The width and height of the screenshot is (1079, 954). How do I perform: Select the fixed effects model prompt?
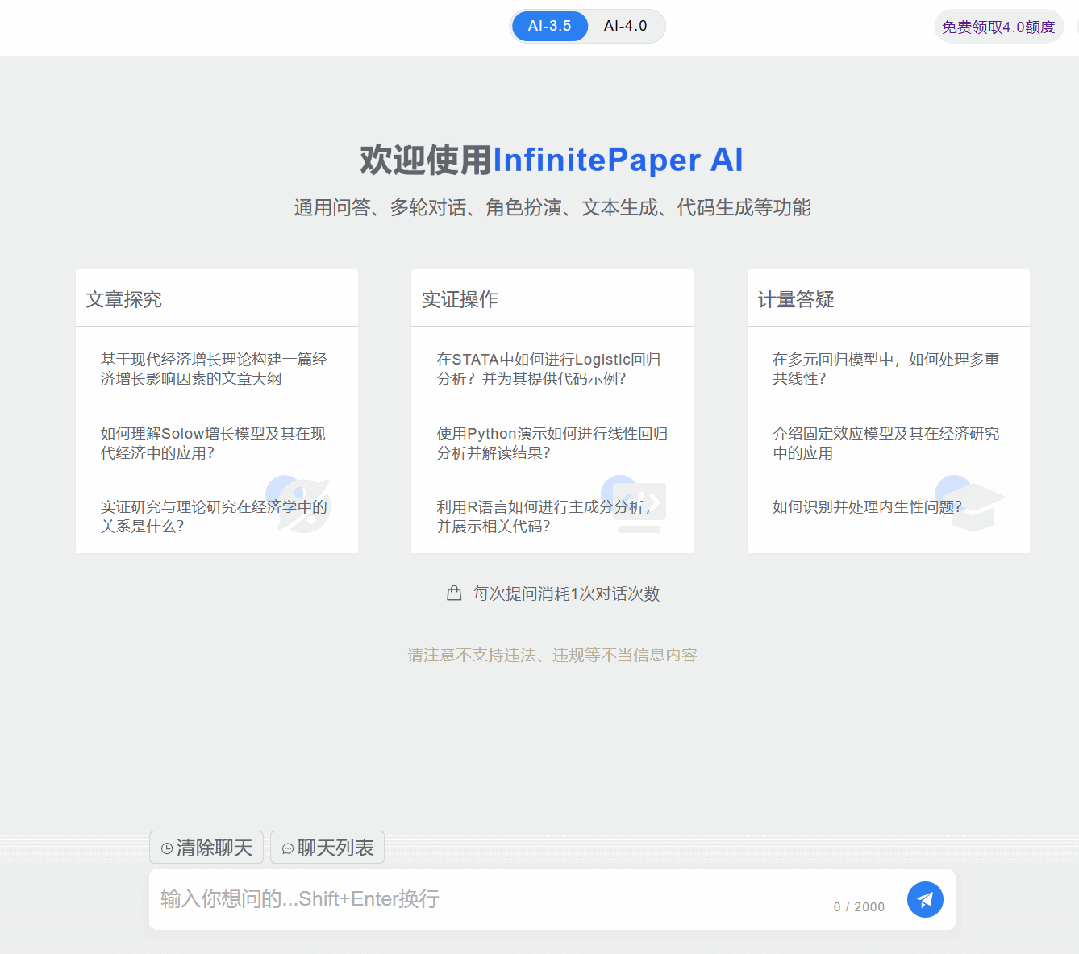coord(886,443)
